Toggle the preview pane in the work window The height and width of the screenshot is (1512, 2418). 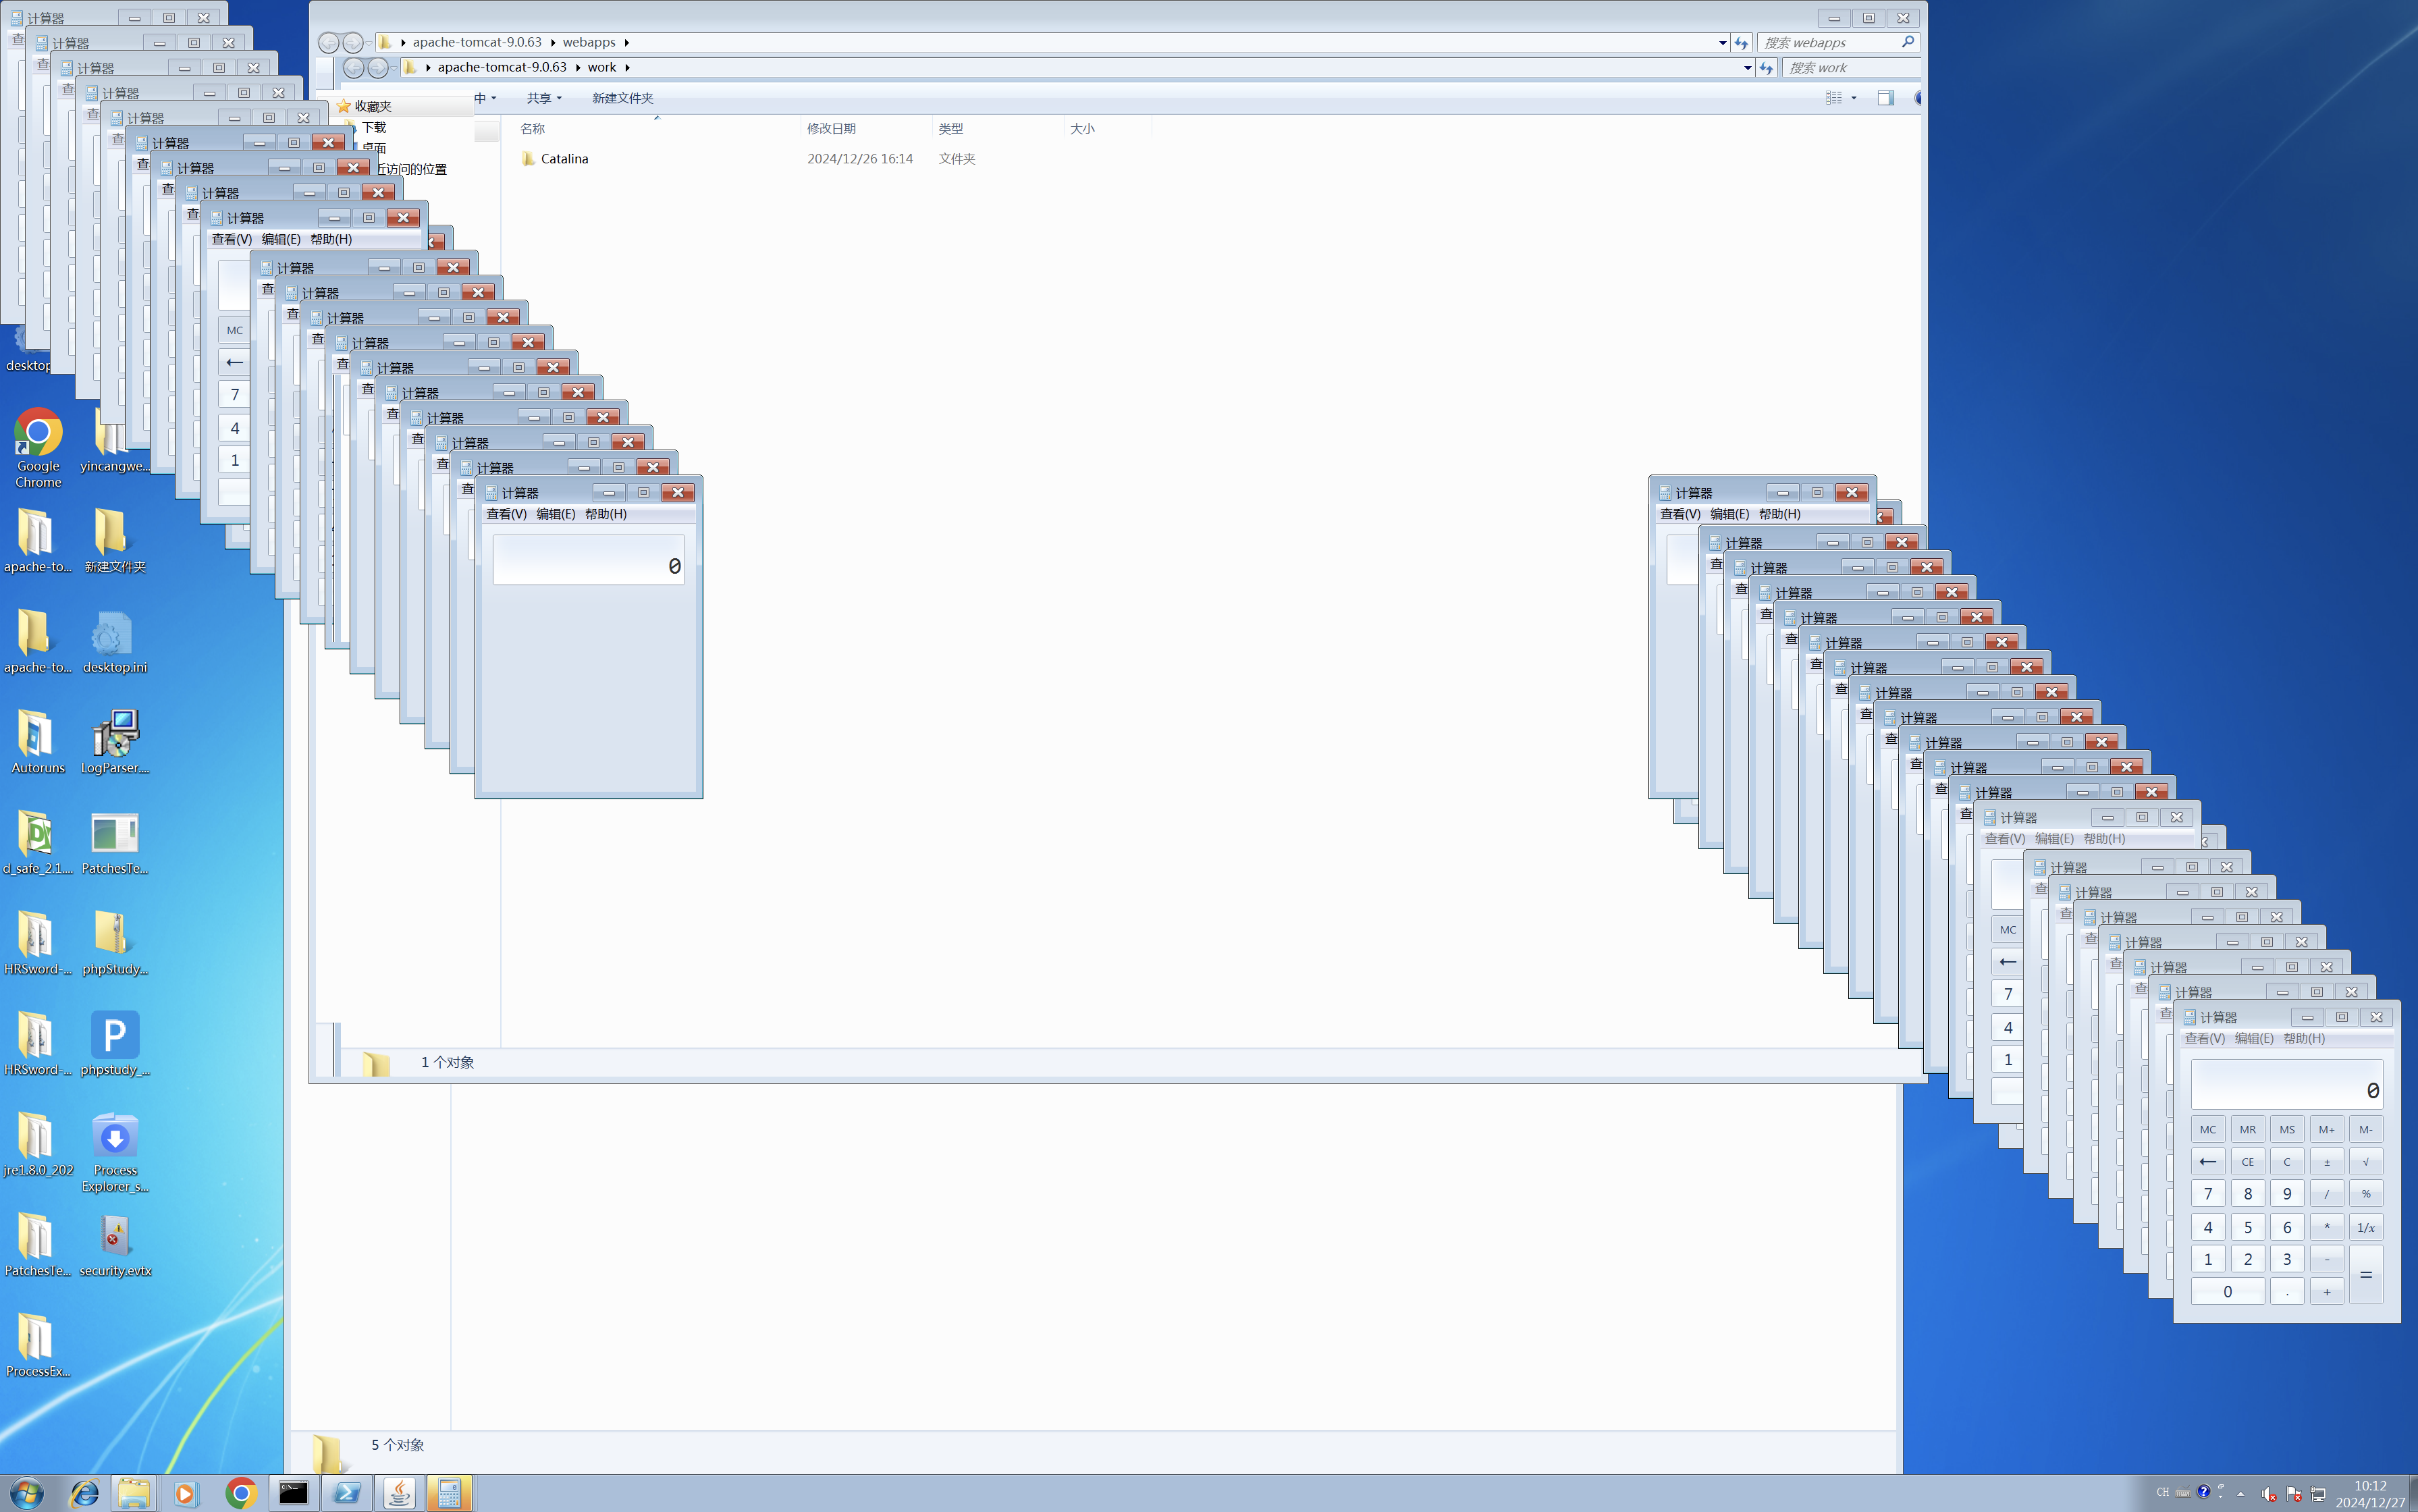click(x=1885, y=98)
